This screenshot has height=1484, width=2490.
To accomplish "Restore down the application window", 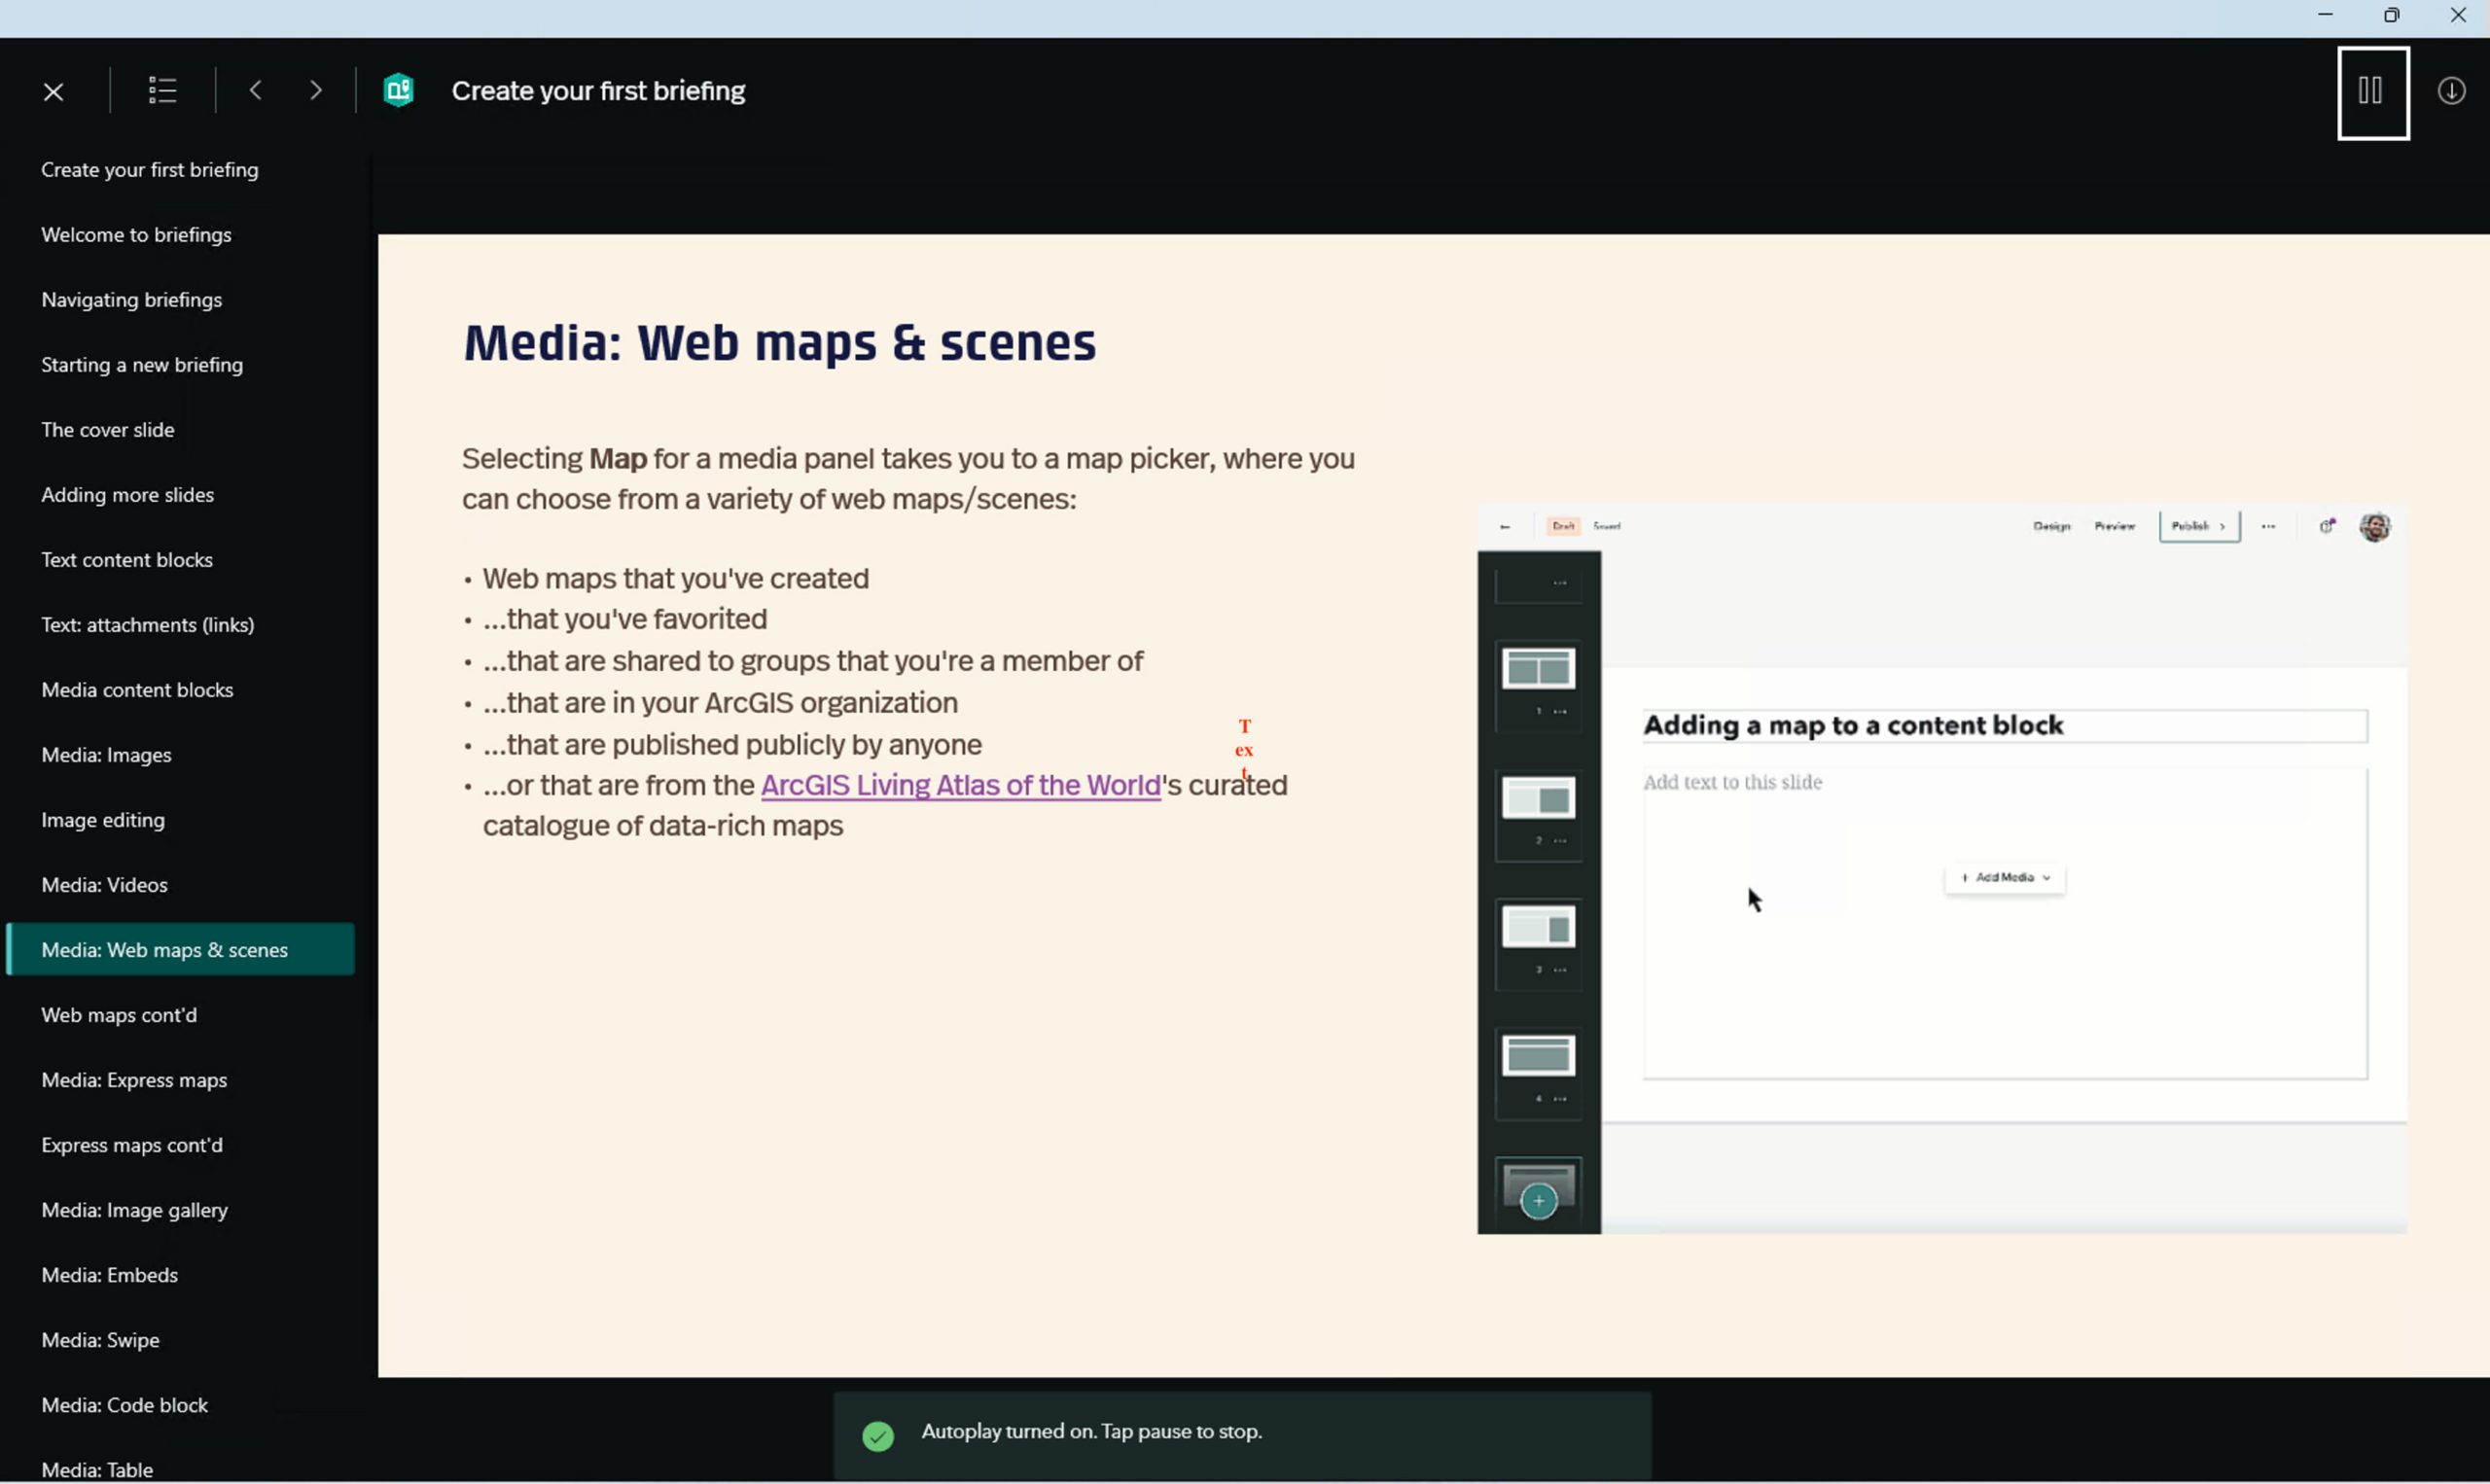I will [x=2392, y=15].
